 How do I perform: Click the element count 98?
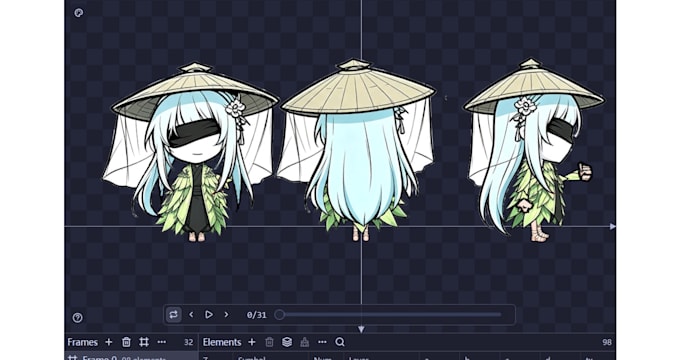click(607, 342)
